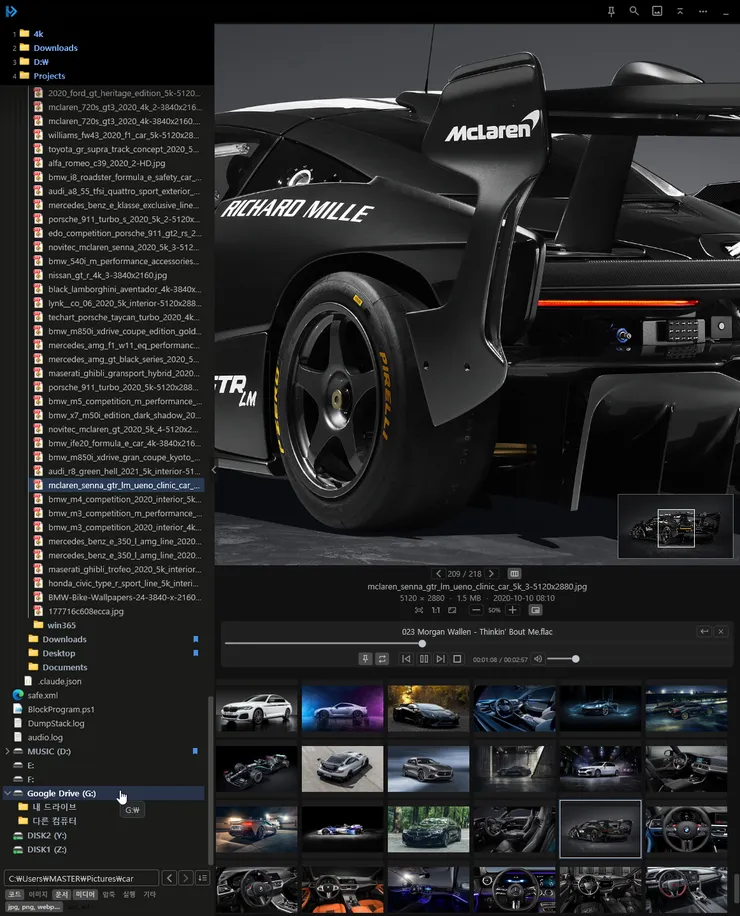Screen dimensions: 740x916
Task: Click the app logo icon top left
Action: click(x=11, y=11)
